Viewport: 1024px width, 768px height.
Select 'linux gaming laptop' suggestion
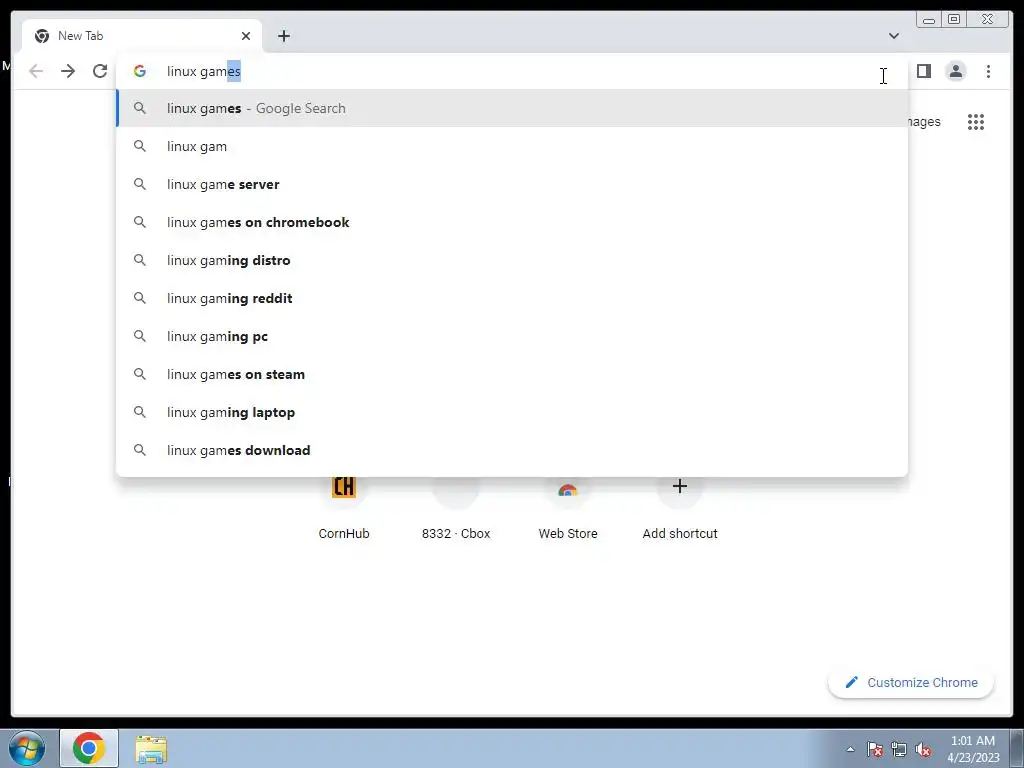pos(512,412)
